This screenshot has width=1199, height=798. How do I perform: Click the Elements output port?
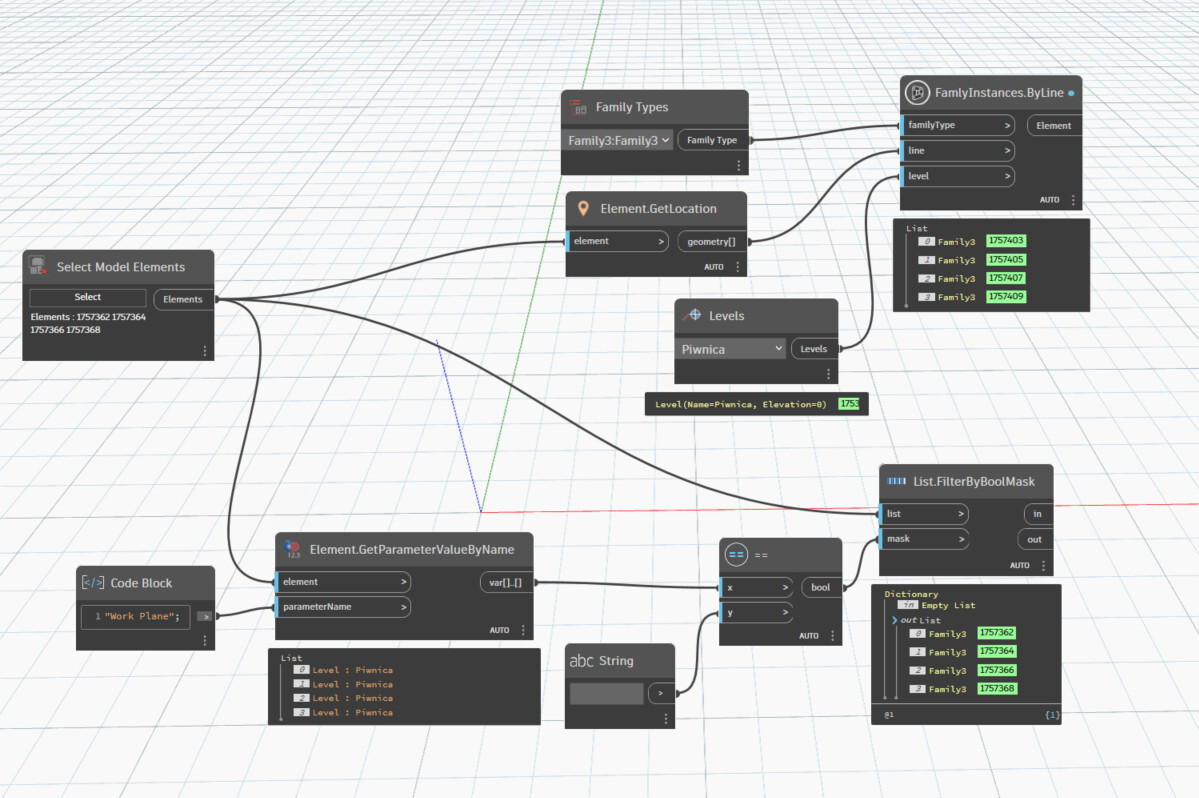(184, 299)
